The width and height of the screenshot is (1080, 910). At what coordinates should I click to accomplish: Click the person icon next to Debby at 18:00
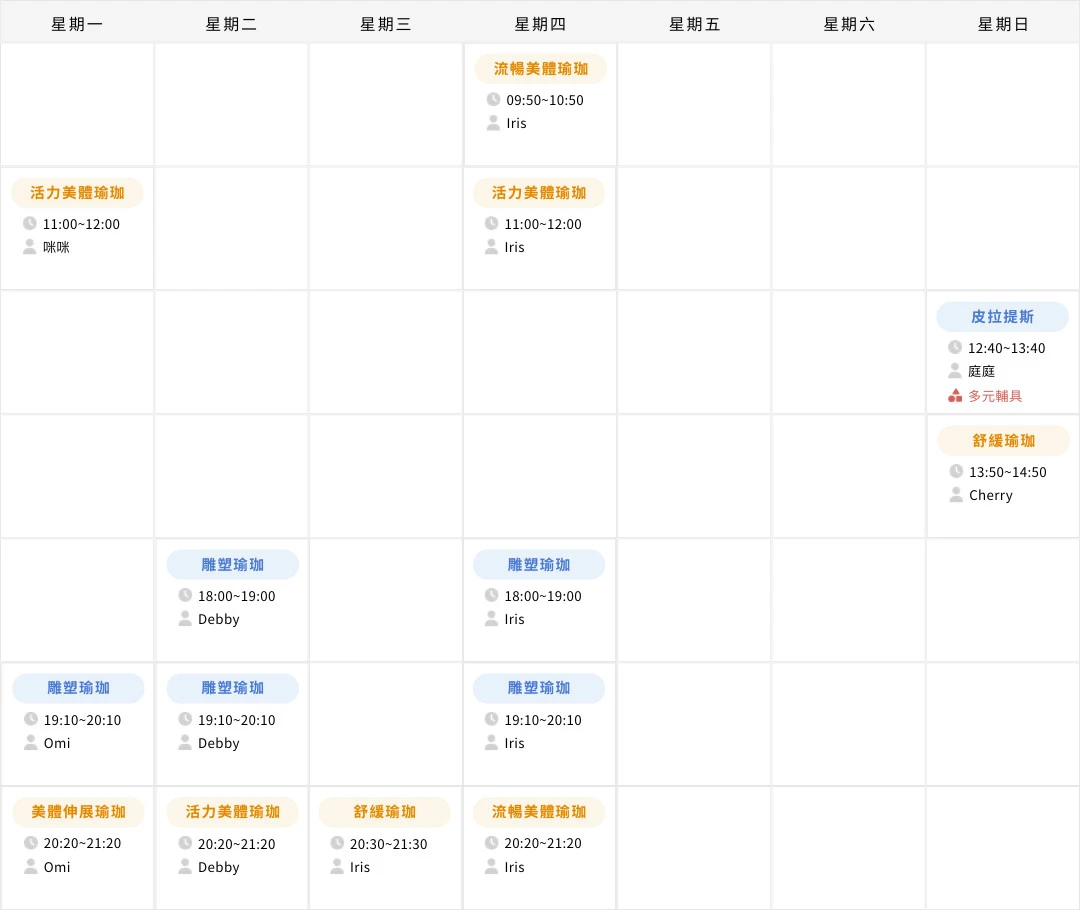click(183, 619)
